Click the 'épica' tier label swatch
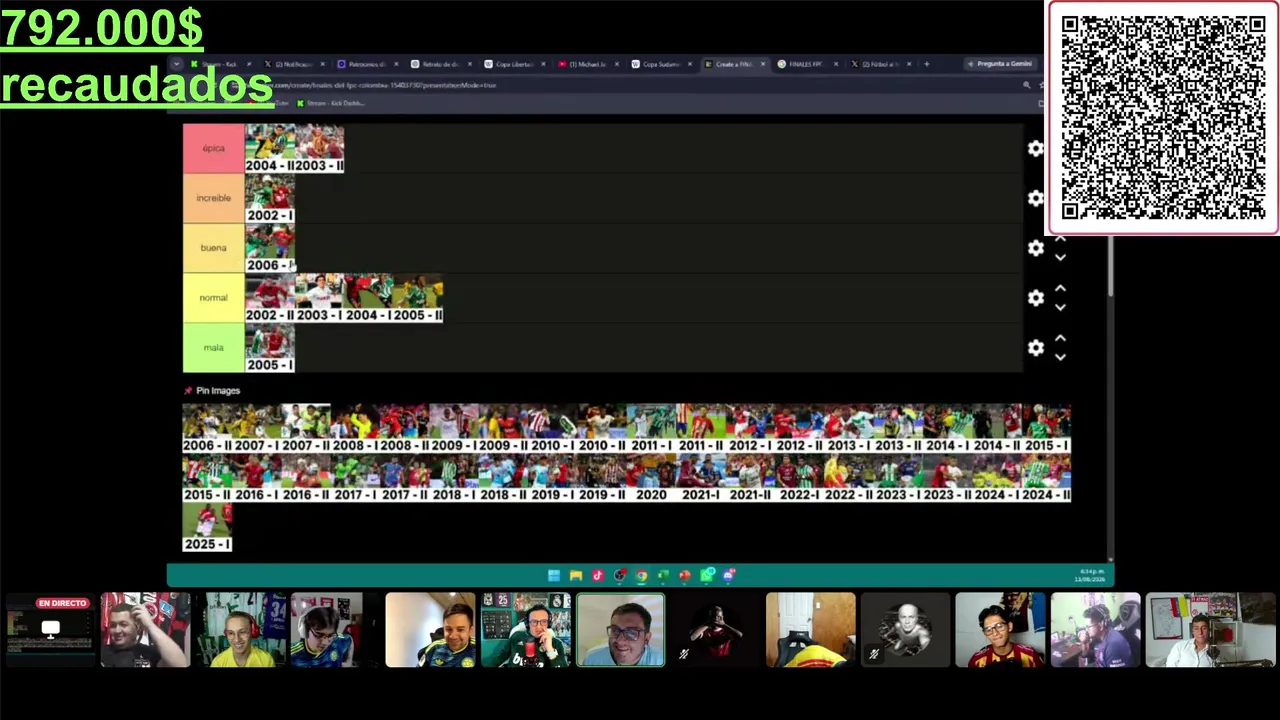Viewport: 1280px width, 720px height. pos(213,148)
